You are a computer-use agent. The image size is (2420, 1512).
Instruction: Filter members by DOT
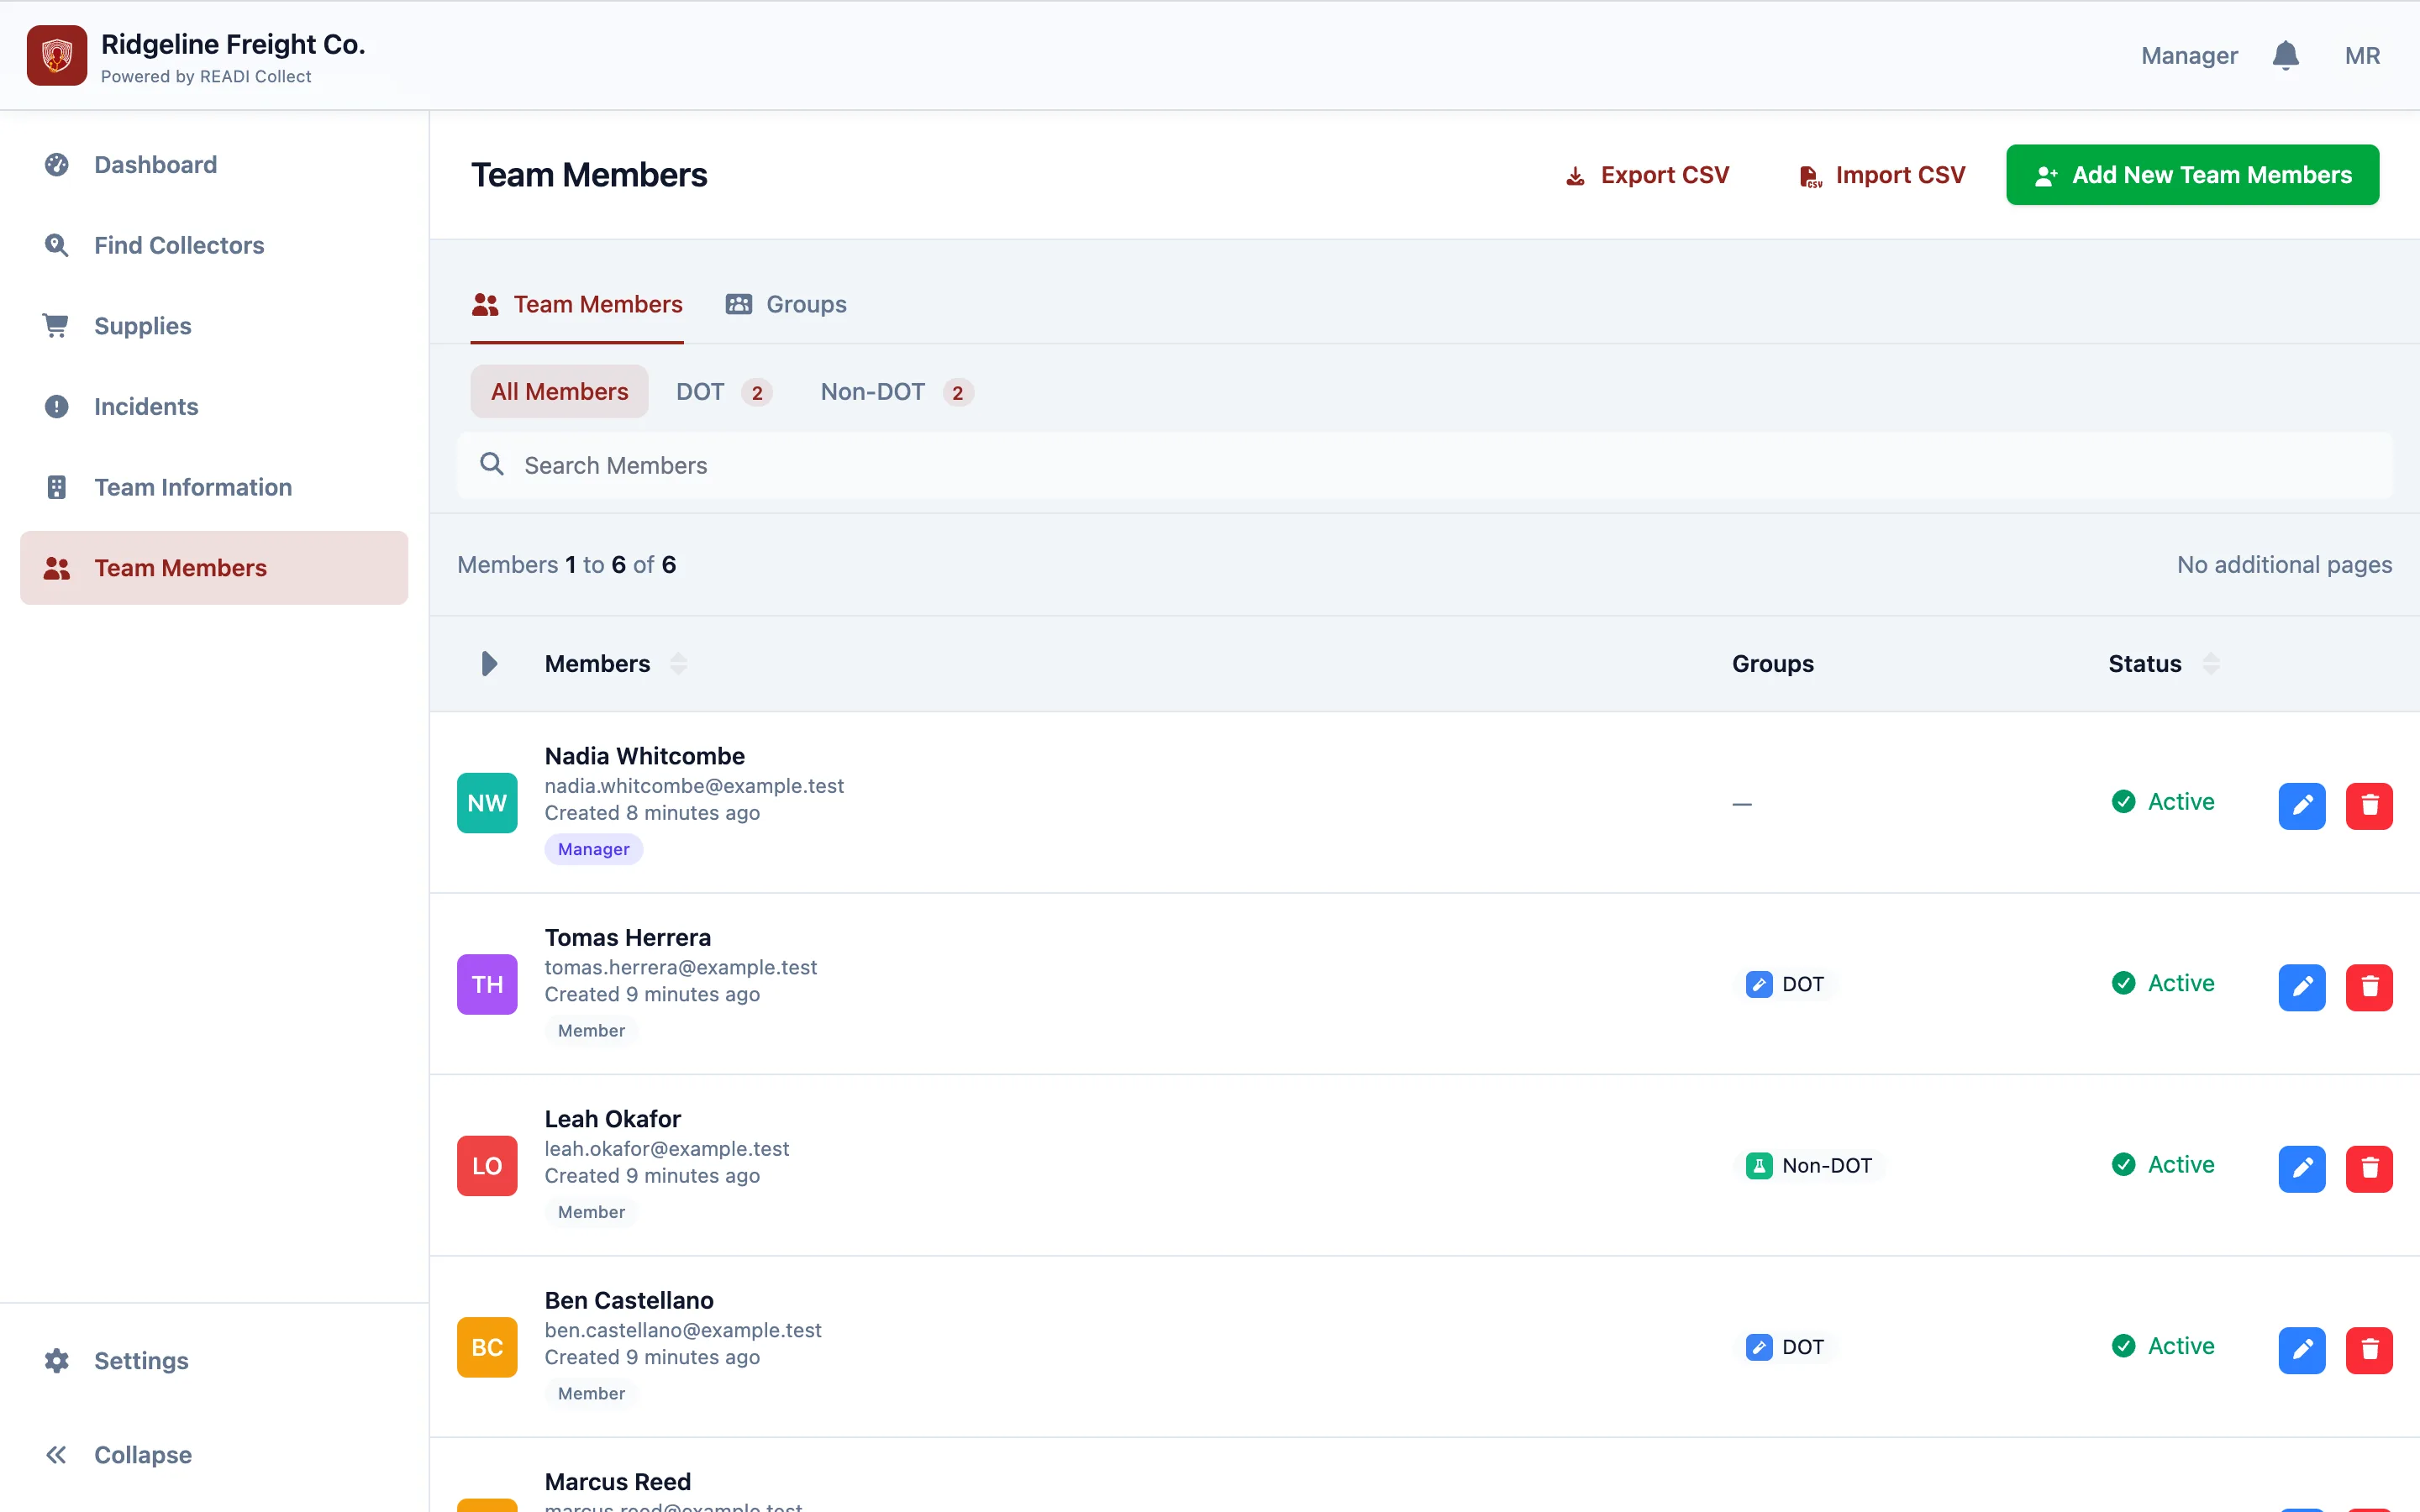point(723,391)
